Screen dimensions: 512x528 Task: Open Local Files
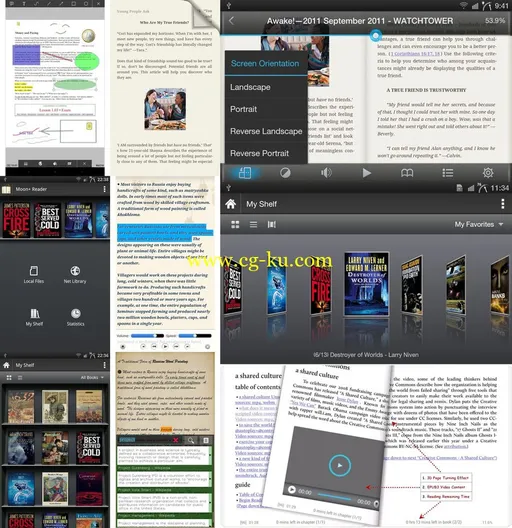click(34, 274)
